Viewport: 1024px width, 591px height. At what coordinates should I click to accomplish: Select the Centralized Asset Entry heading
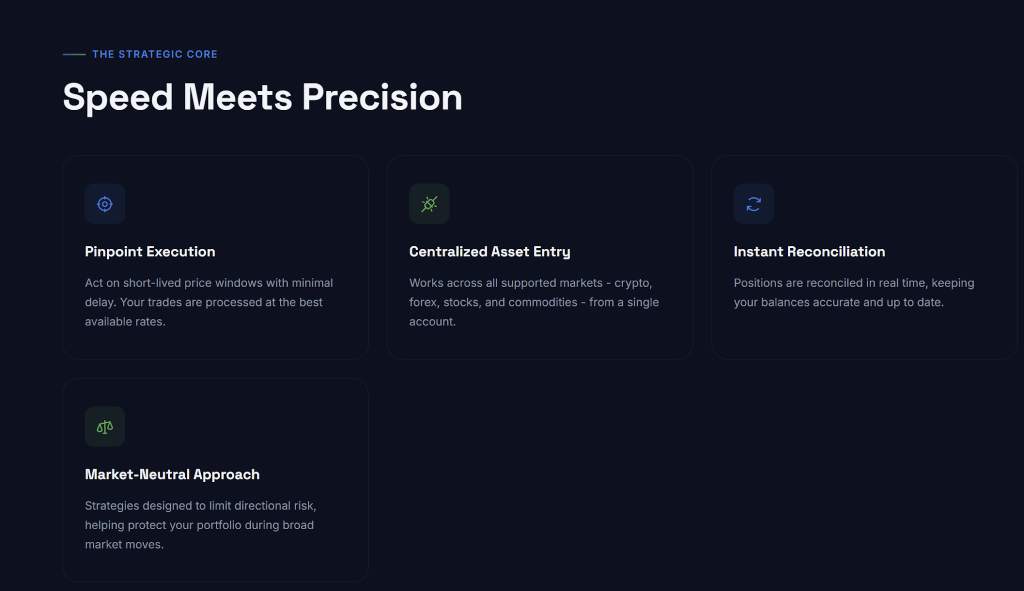[x=490, y=251]
